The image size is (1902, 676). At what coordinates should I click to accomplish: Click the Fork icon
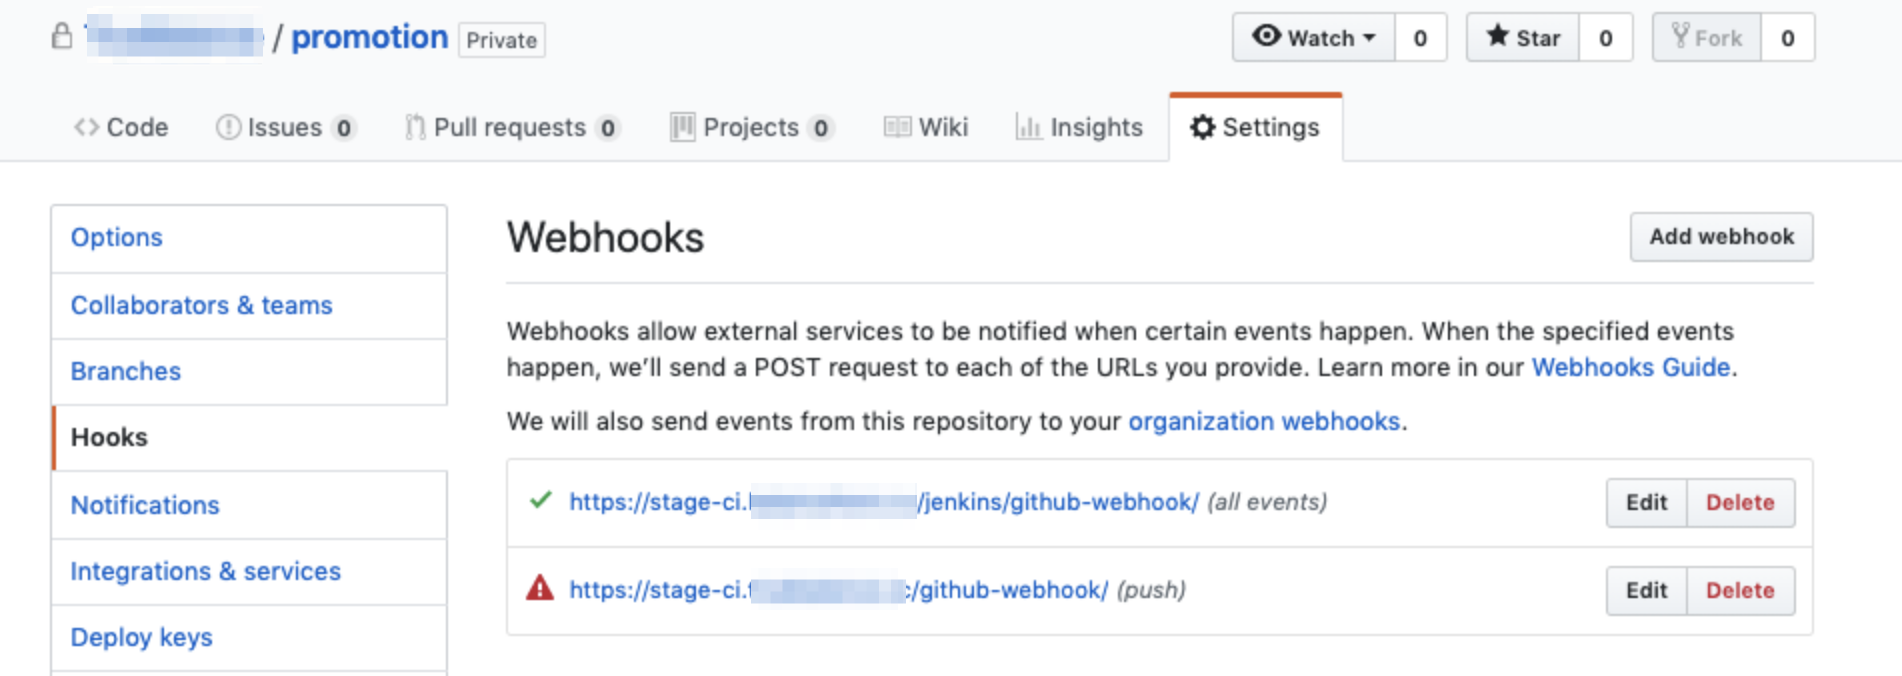pyautogui.click(x=1681, y=36)
